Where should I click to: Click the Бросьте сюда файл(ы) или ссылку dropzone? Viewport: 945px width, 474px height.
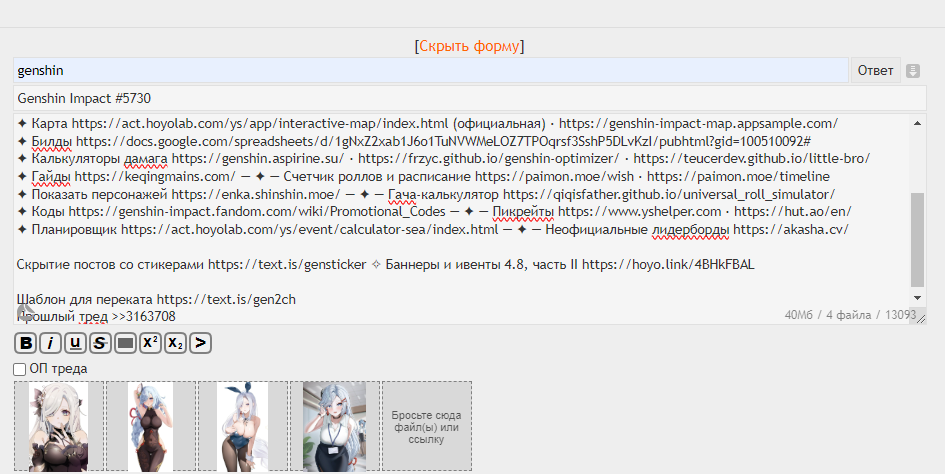(x=427, y=426)
